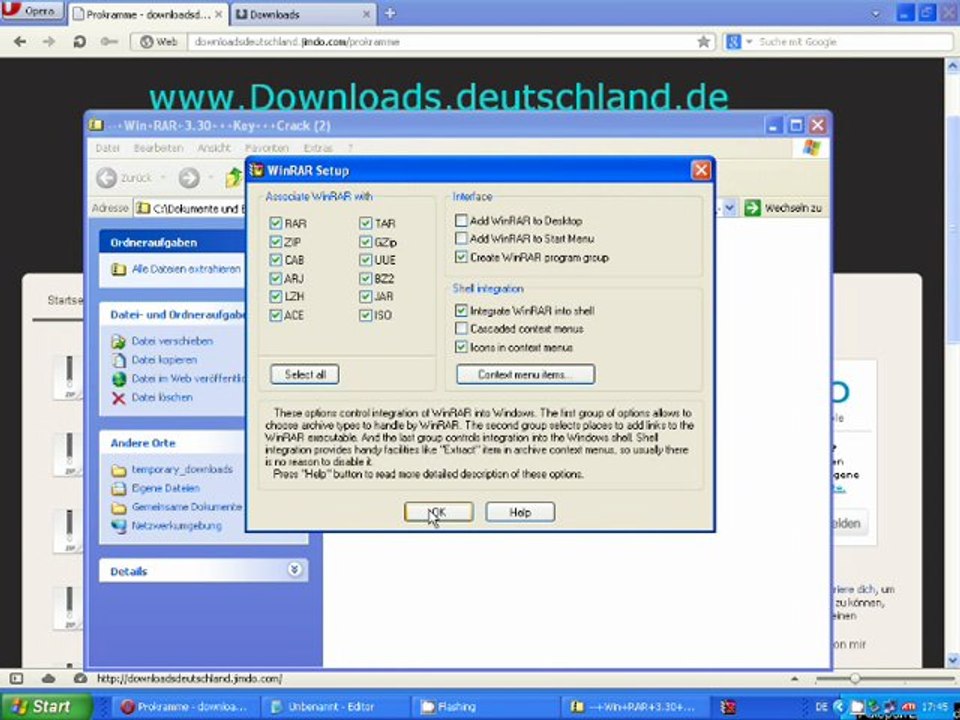The image size is (960, 720).
Task: Click the DE language indicator
Action: coord(822,707)
